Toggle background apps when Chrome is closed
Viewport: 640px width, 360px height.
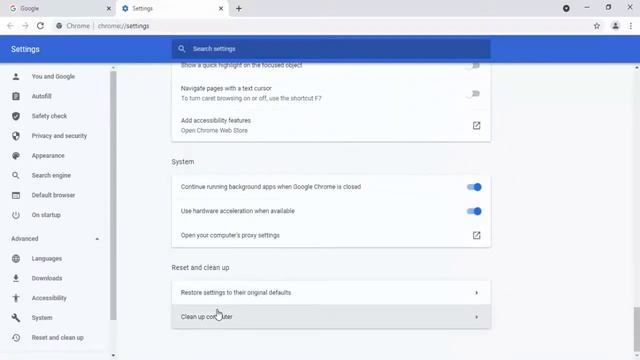[x=474, y=187]
